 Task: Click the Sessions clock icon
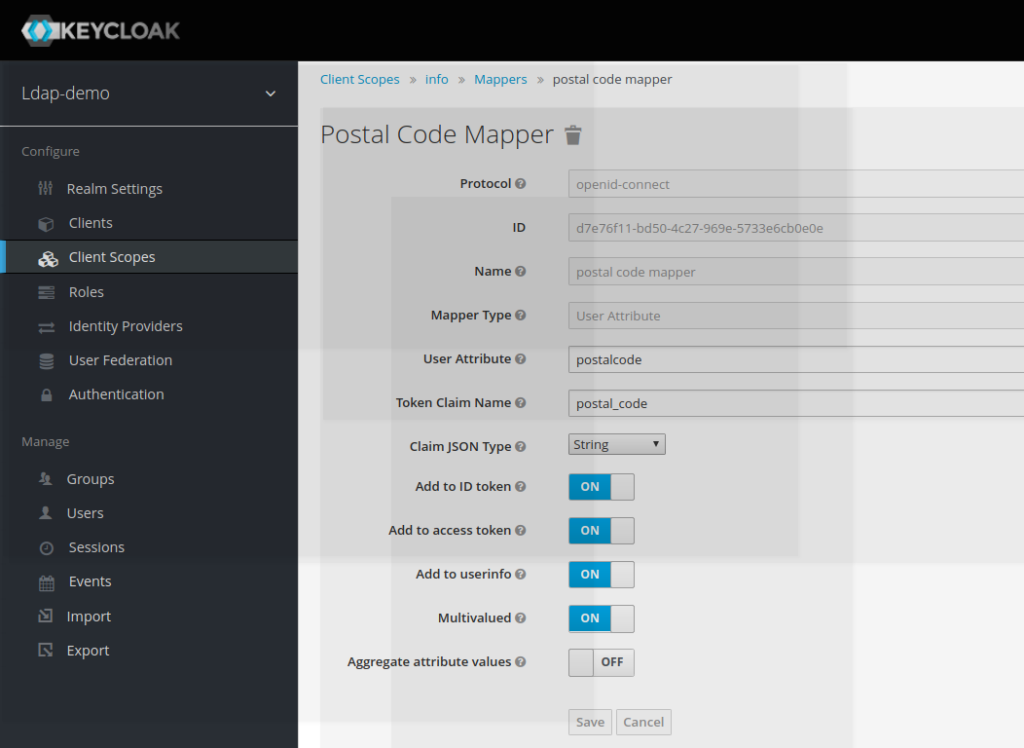coord(46,547)
